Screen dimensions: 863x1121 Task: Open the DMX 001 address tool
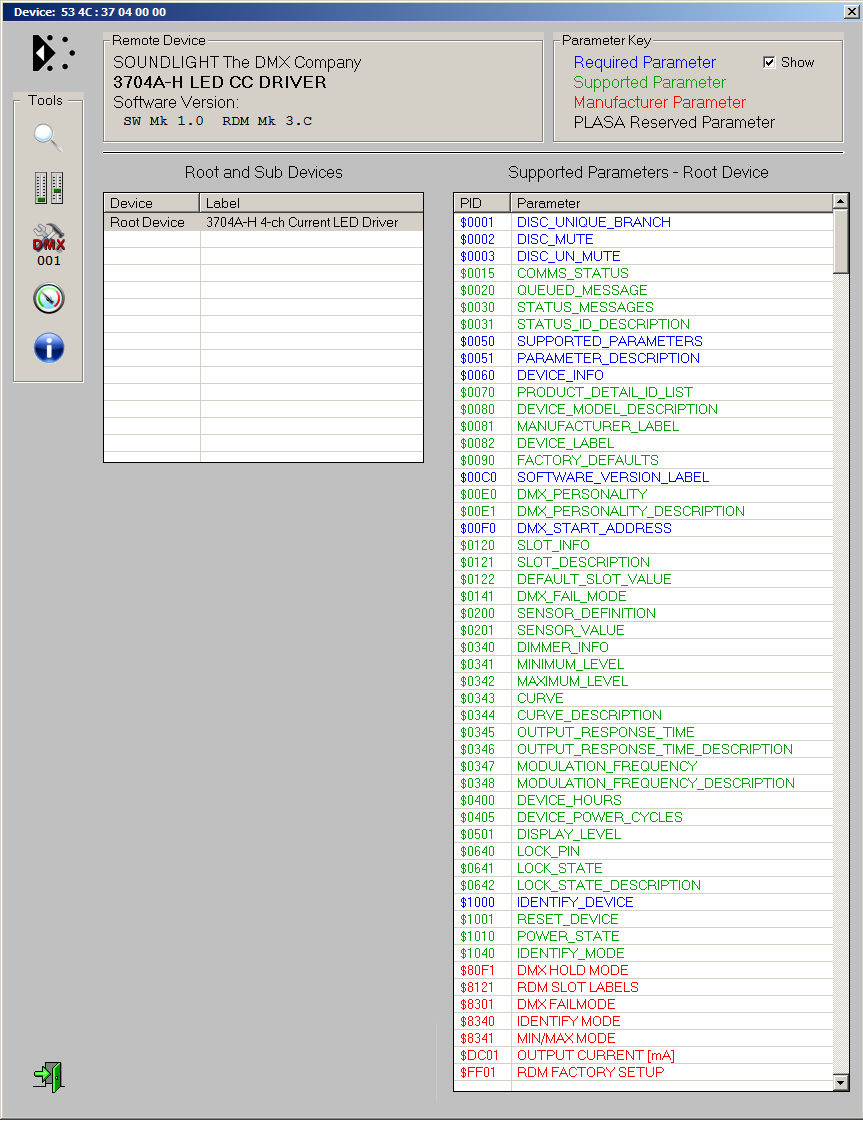(x=48, y=245)
